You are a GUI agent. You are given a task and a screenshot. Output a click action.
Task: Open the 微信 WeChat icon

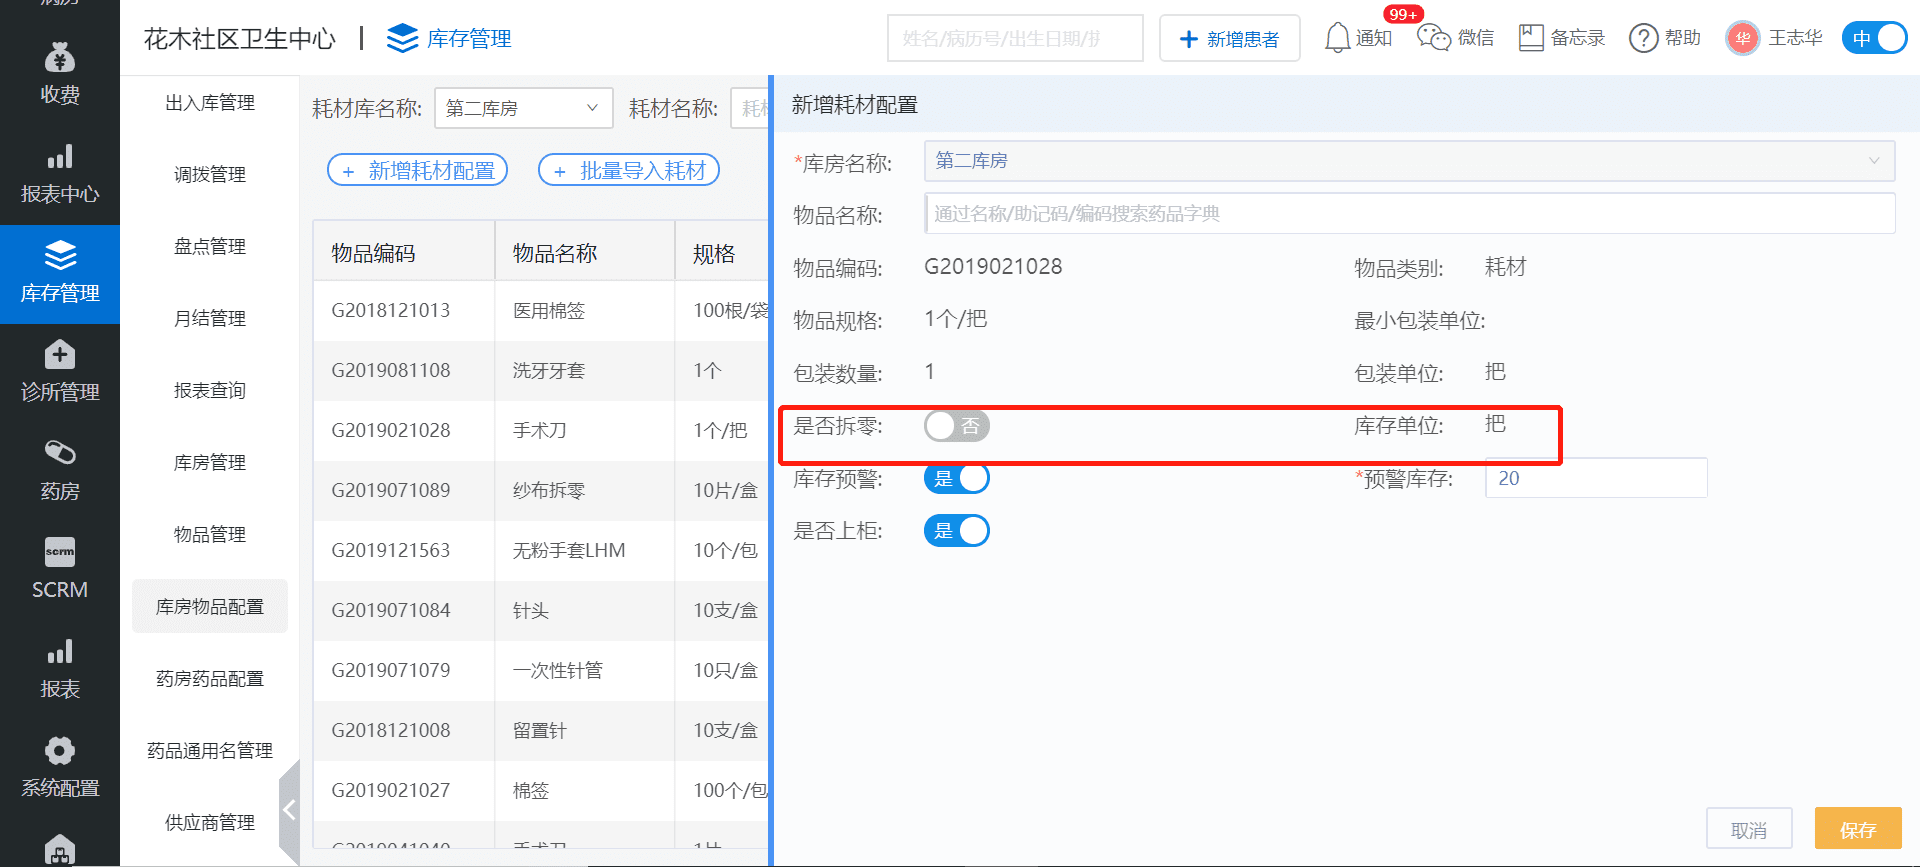(1434, 38)
